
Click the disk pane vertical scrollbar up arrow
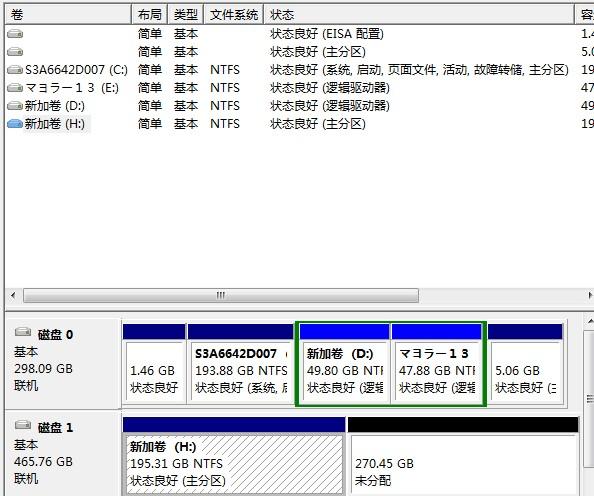click(589, 322)
